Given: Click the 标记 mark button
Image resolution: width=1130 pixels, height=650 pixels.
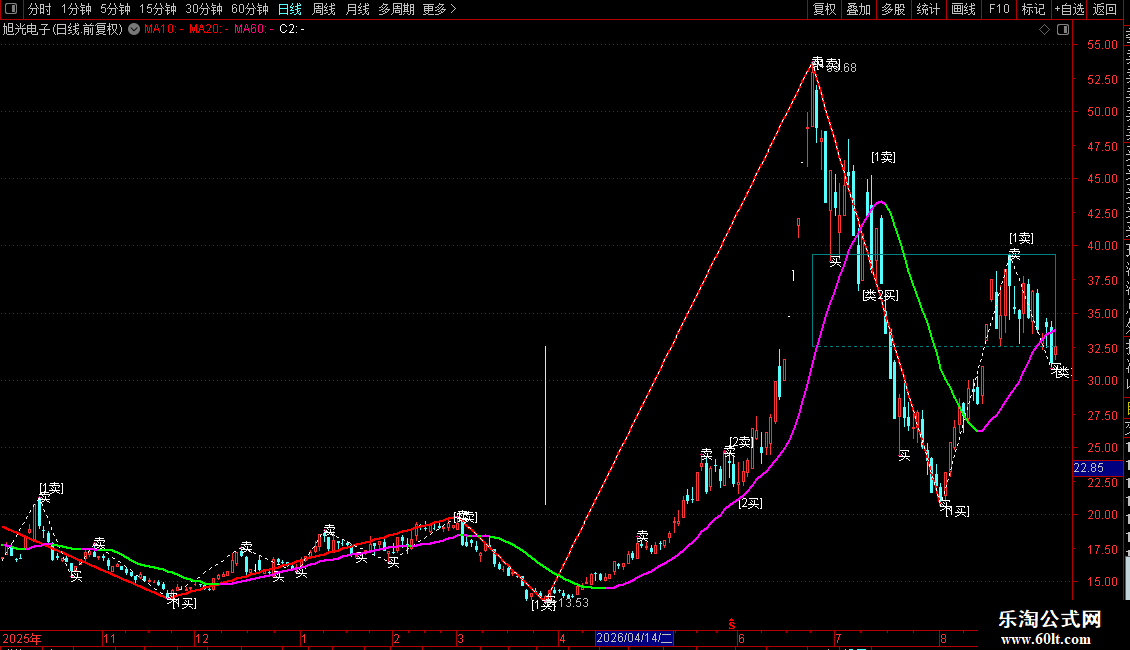Looking at the screenshot, I should tap(1033, 9).
